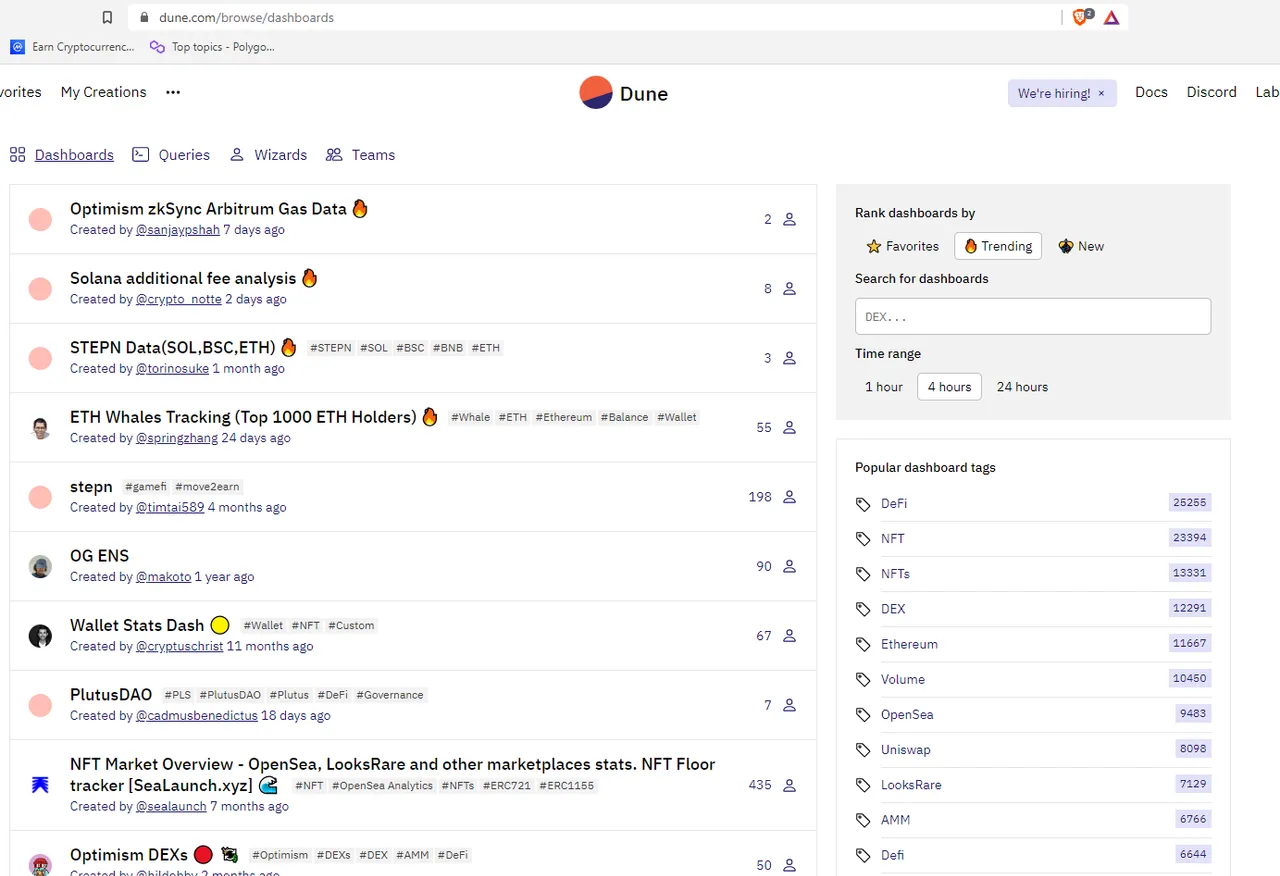Set time range to 4 hours
The image size is (1280, 876).
click(950, 387)
